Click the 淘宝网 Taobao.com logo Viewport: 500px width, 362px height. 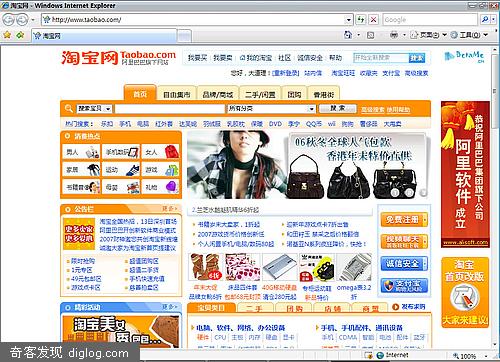pyautogui.click(x=118, y=57)
